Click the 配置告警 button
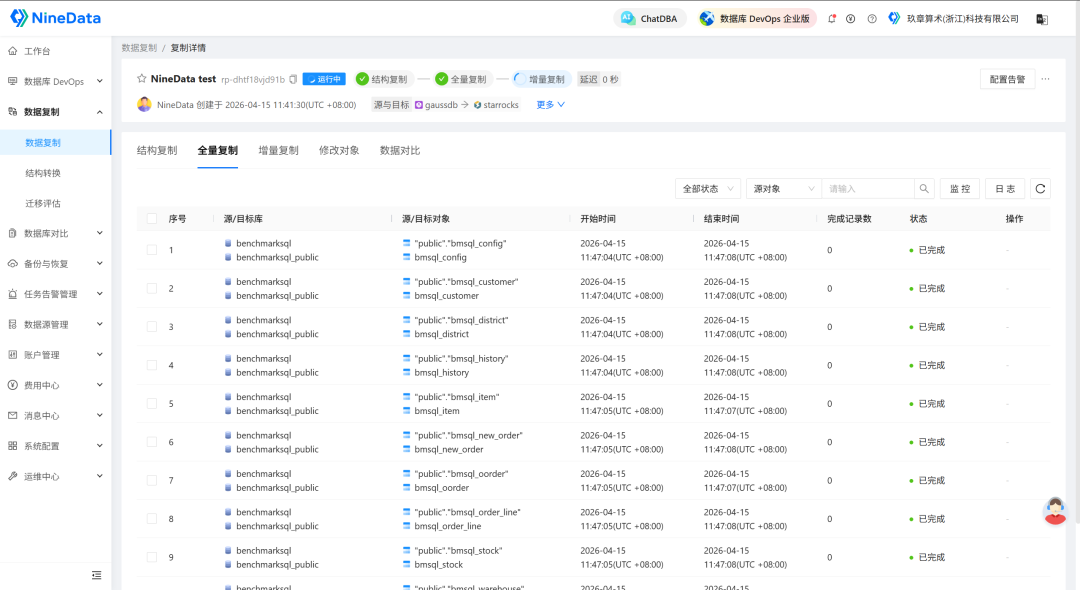This screenshot has height=590, width=1080. point(1007,79)
